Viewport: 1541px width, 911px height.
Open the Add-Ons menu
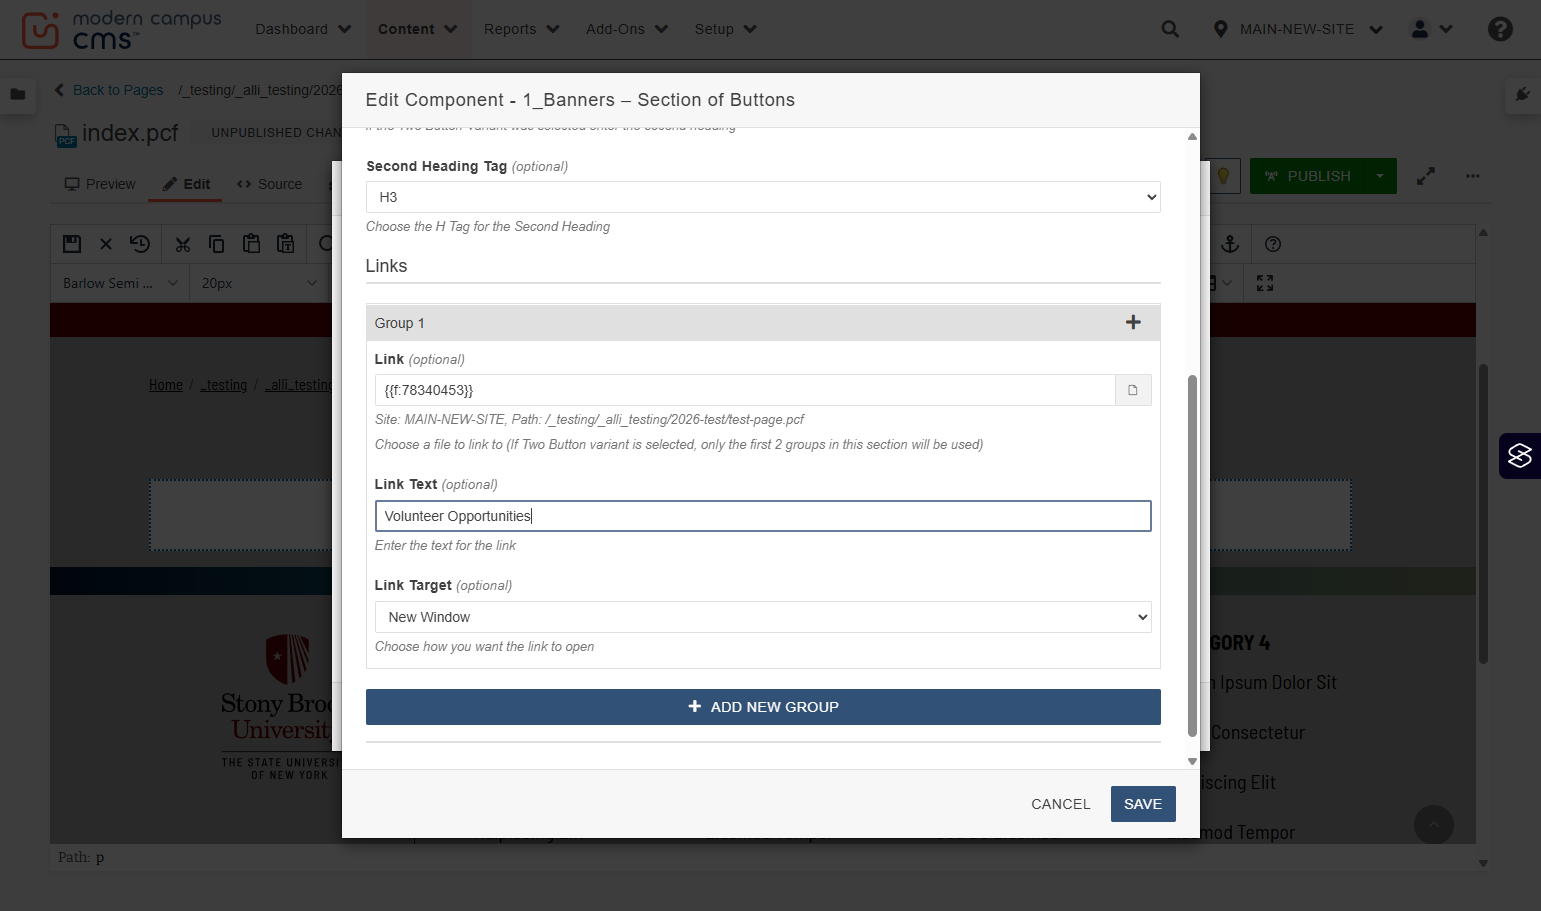click(626, 29)
